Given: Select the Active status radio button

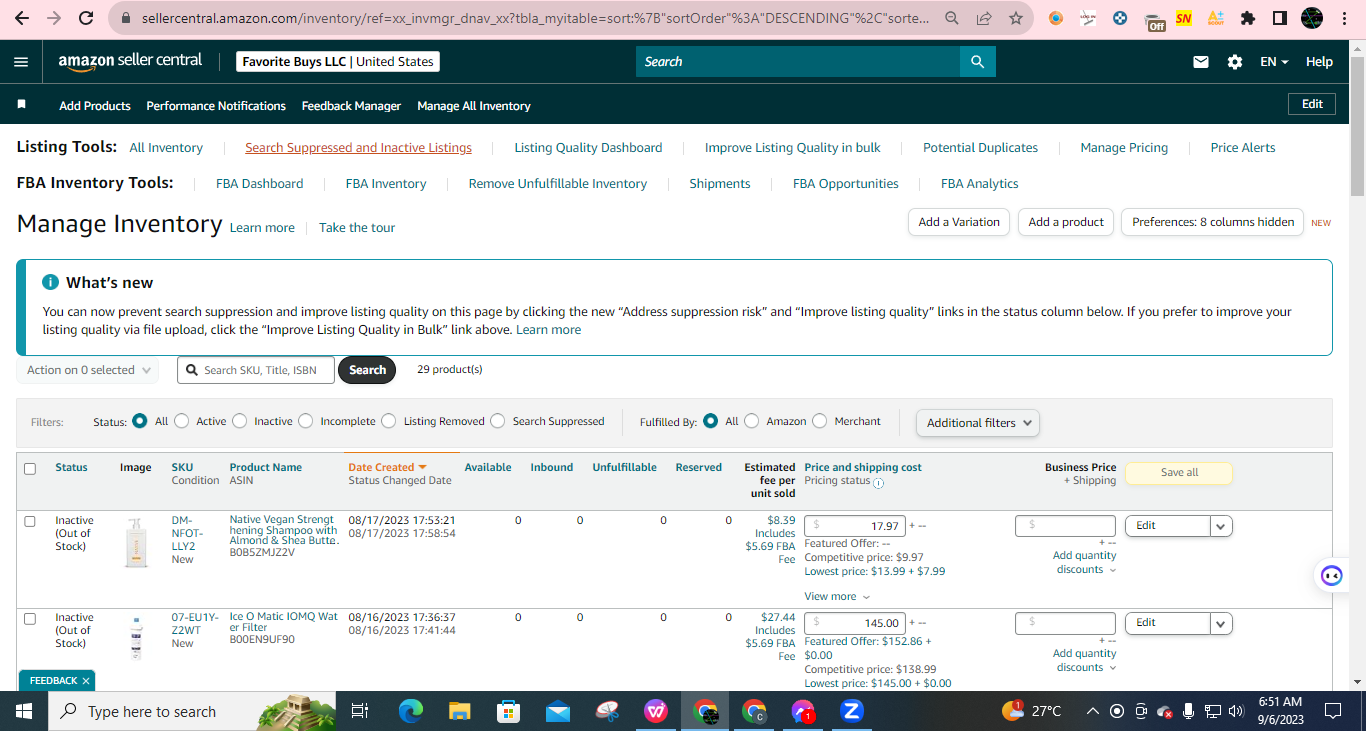Looking at the screenshot, I should [x=181, y=421].
